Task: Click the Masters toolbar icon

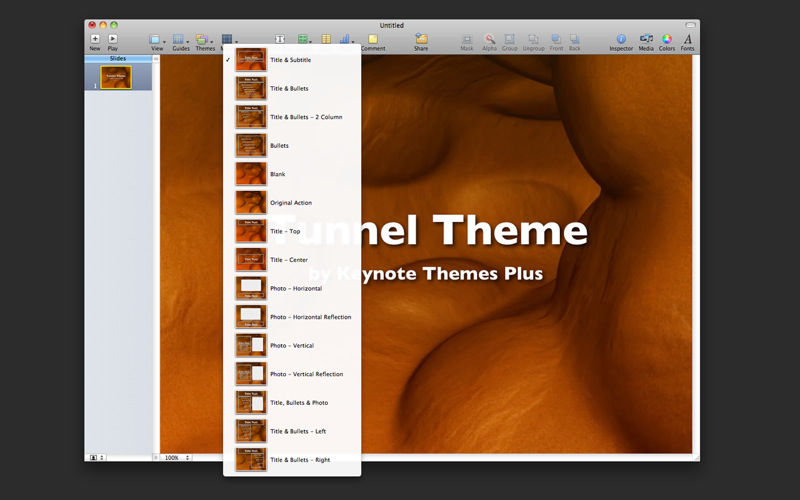Action: (227, 39)
